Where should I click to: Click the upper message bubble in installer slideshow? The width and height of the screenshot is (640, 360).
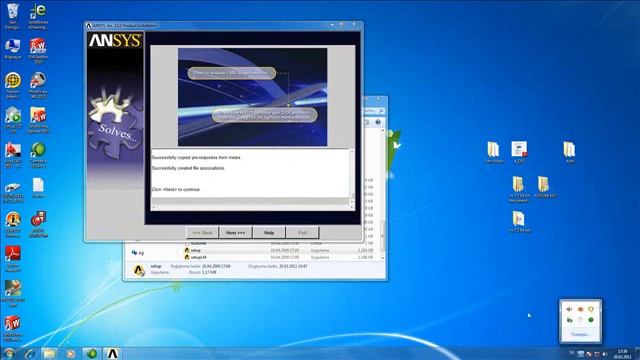point(231,73)
